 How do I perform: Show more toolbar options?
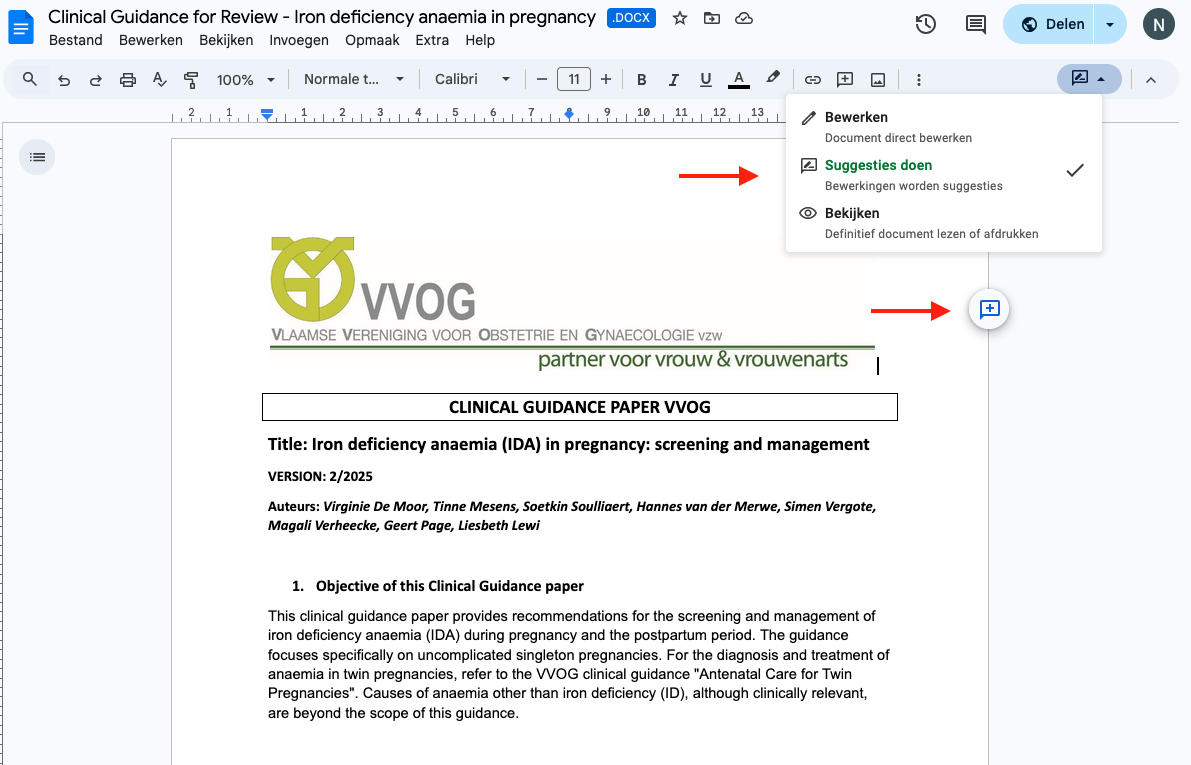(x=918, y=80)
